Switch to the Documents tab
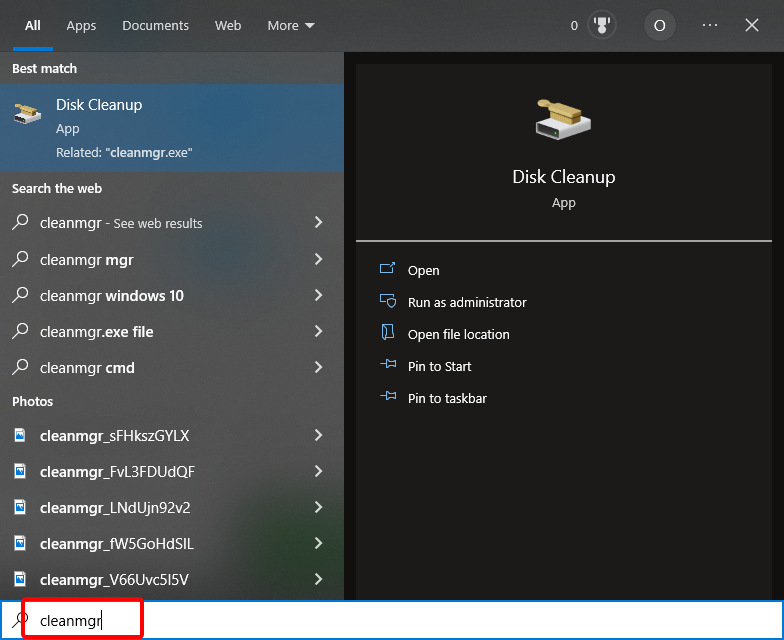Screen dimensions: 784x640 155,25
